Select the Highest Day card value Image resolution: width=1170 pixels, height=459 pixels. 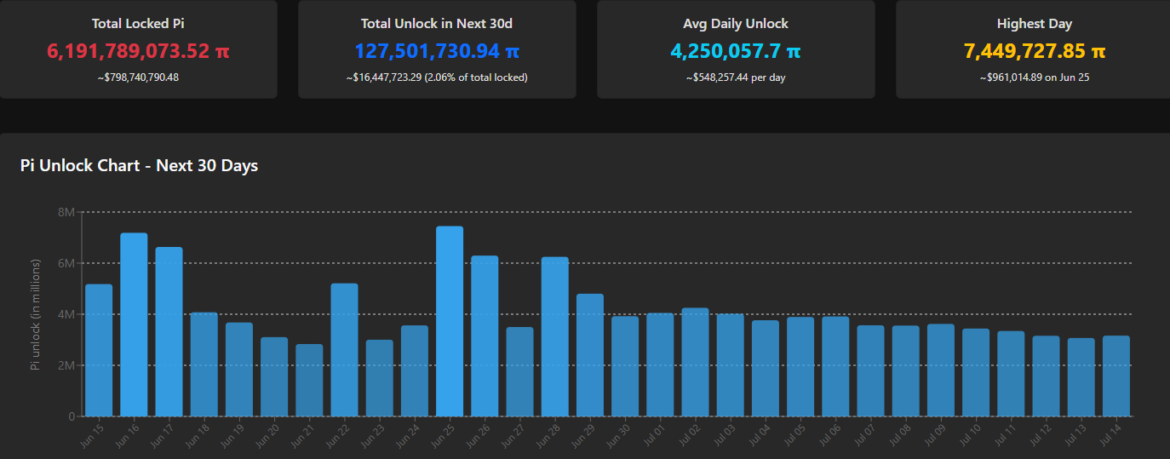point(1034,51)
